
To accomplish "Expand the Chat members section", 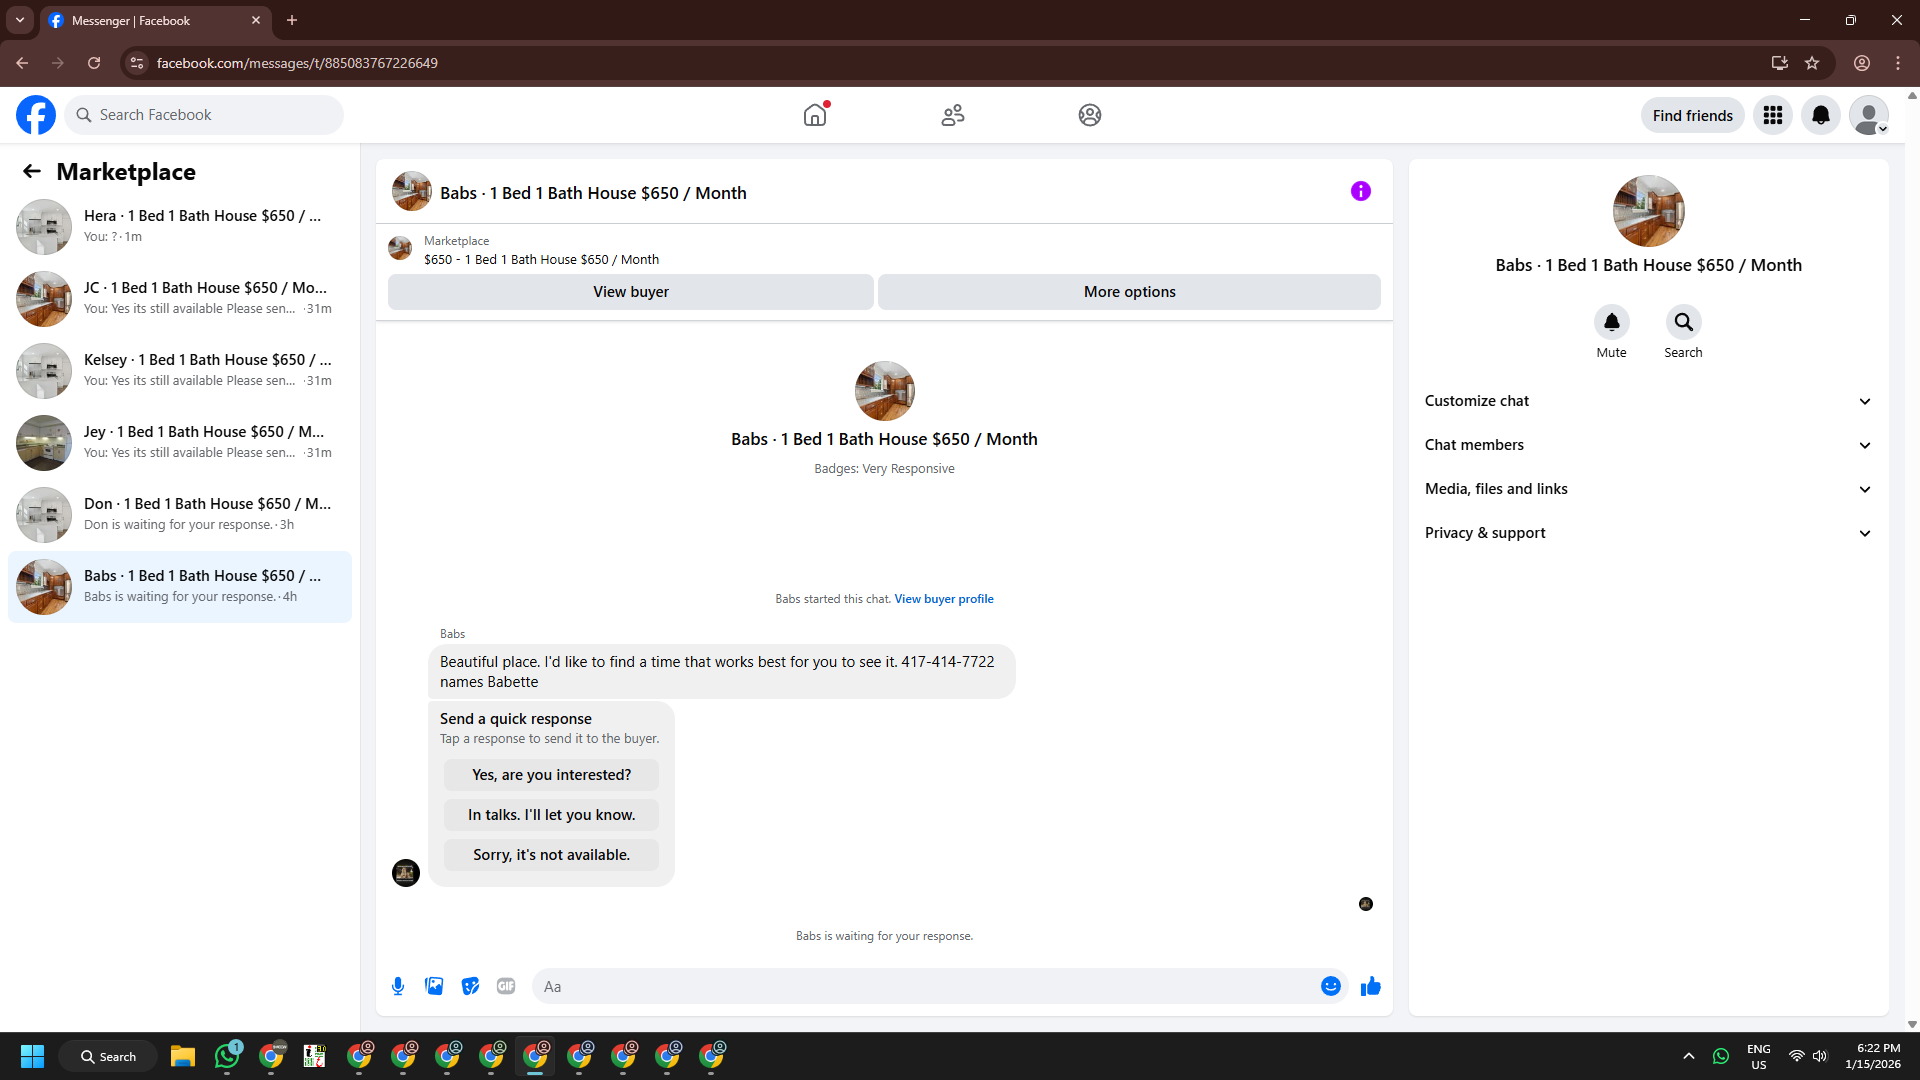I will click(x=1648, y=445).
